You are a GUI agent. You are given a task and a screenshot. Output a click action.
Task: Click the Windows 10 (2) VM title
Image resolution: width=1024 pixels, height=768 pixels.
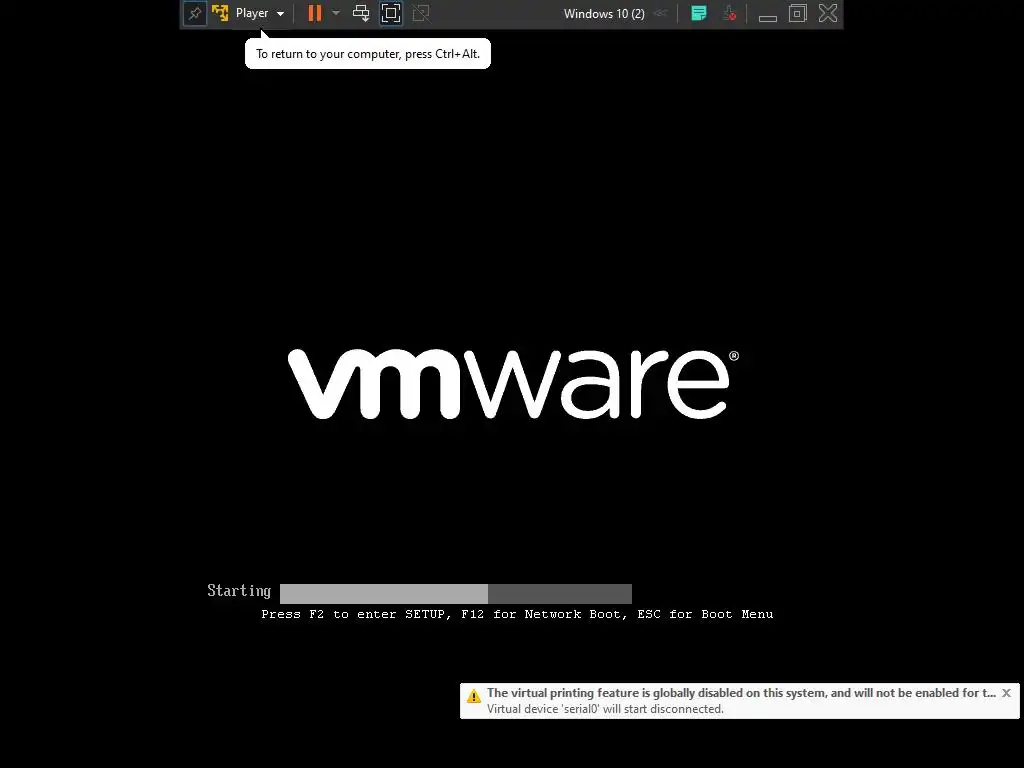(x=604, y=14)
